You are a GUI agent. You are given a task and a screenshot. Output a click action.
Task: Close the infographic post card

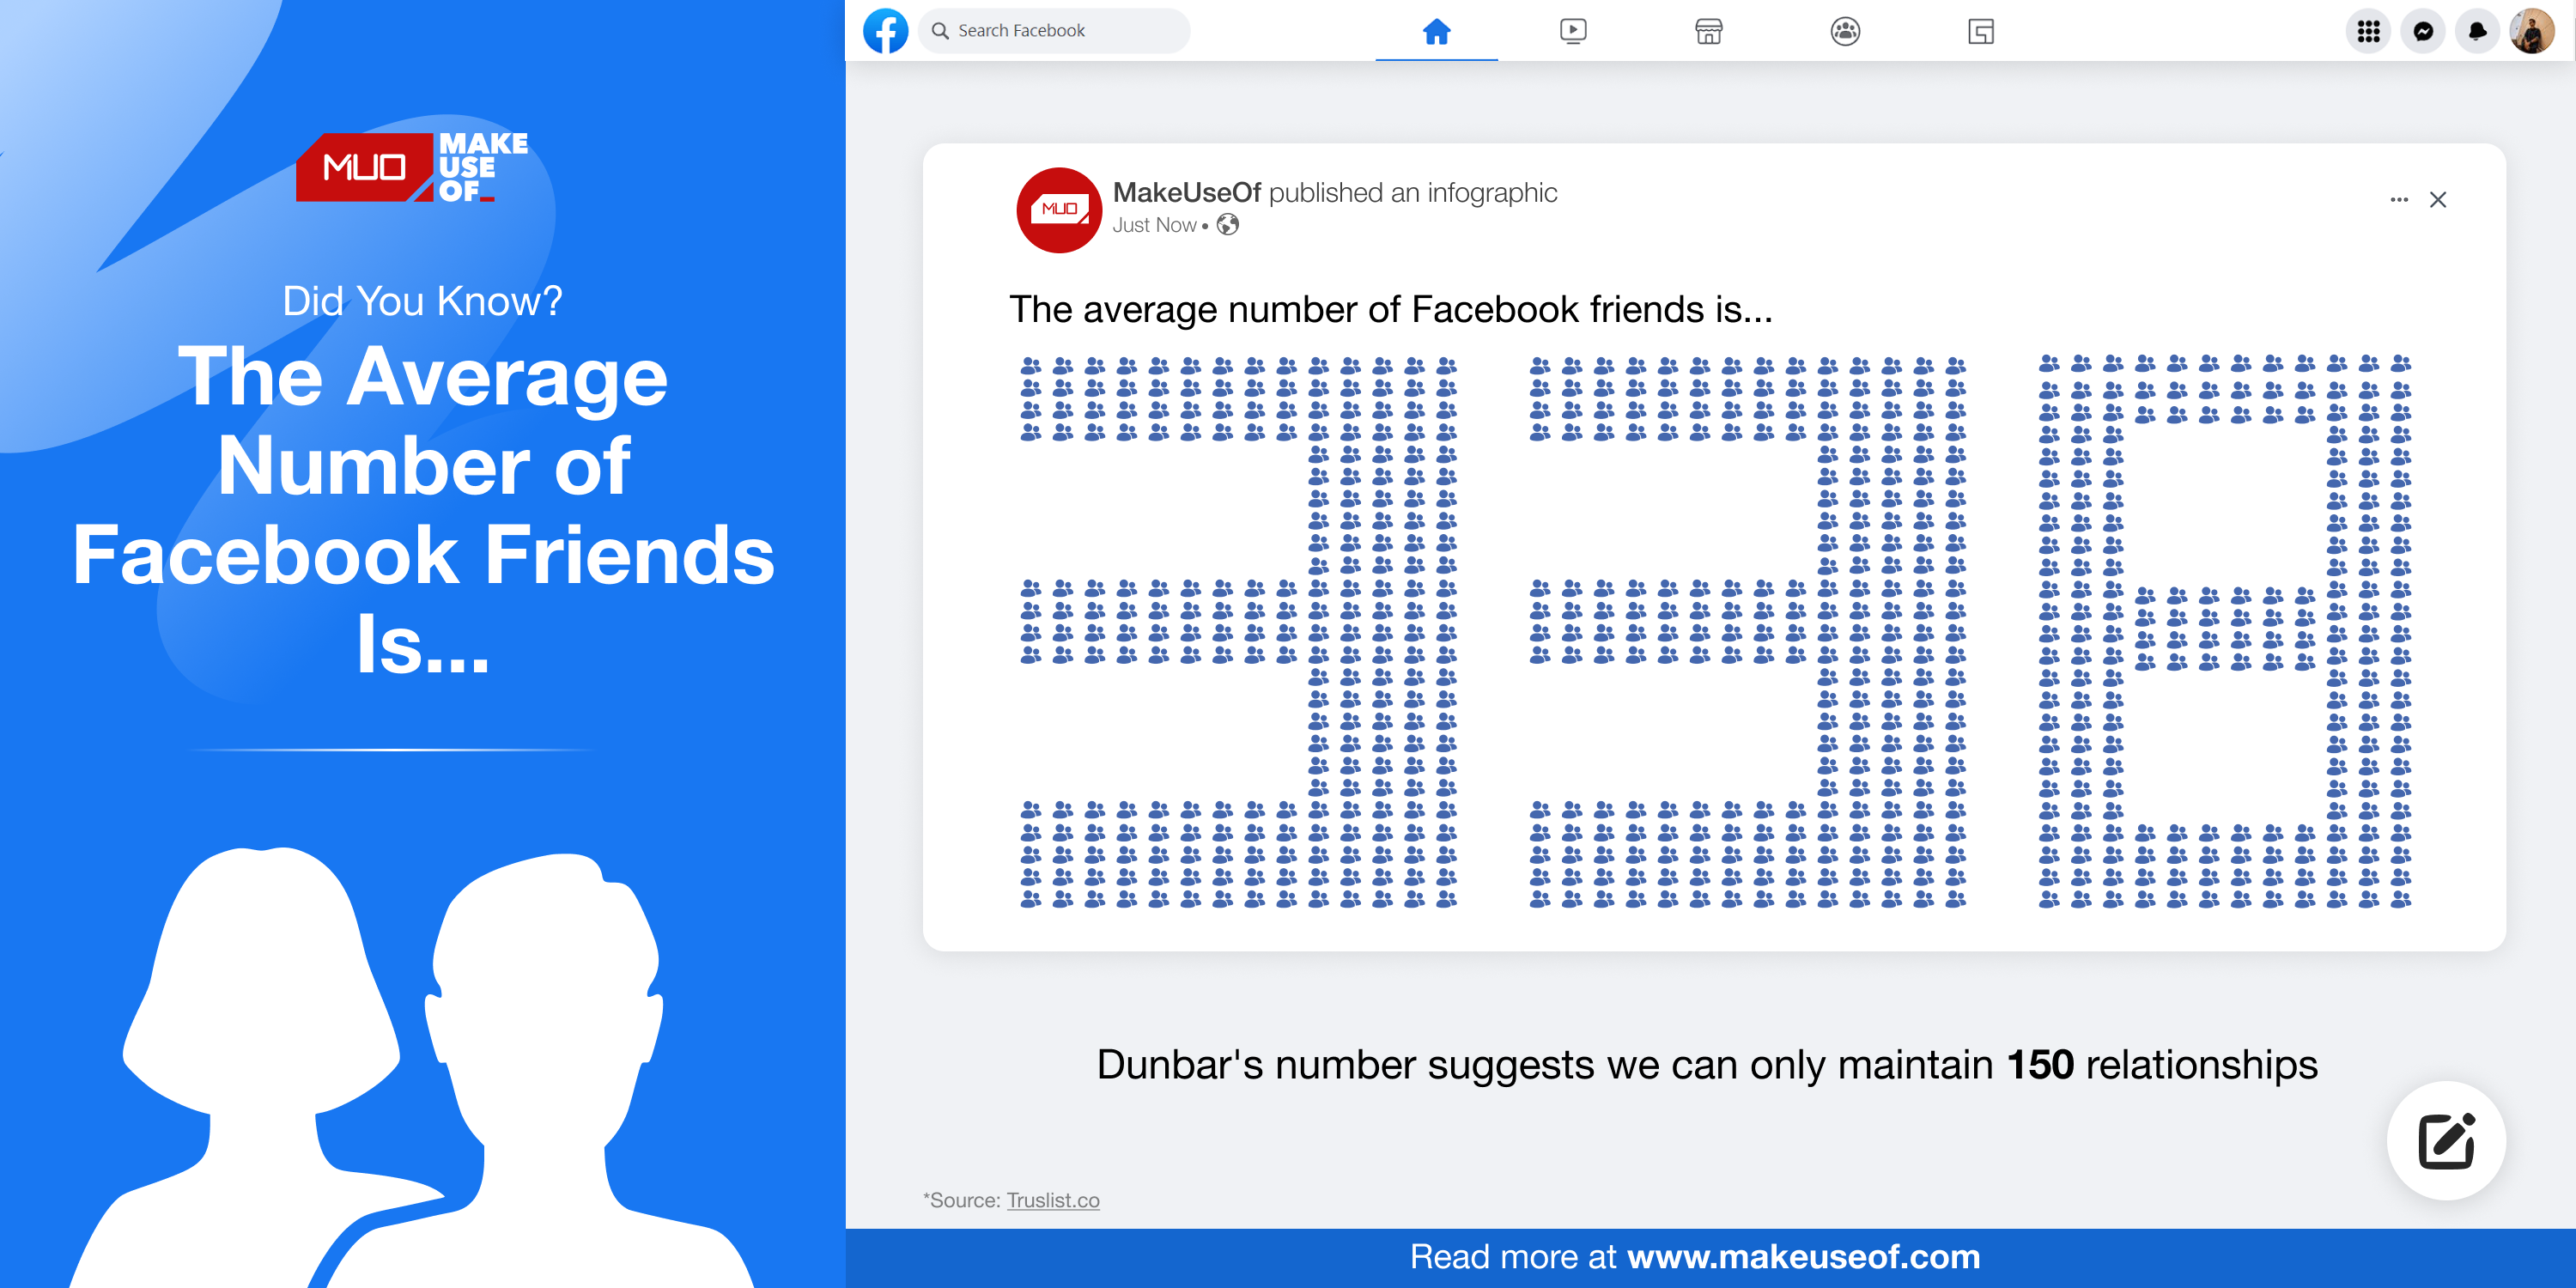2438,199
